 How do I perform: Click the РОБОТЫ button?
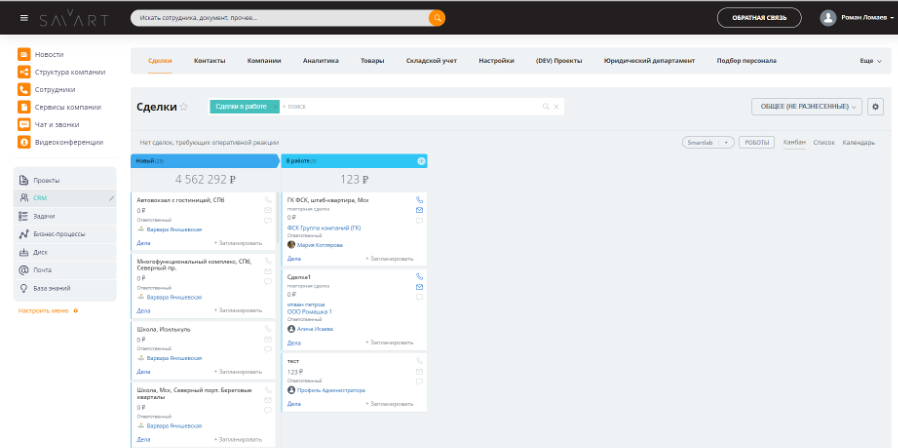757,143
